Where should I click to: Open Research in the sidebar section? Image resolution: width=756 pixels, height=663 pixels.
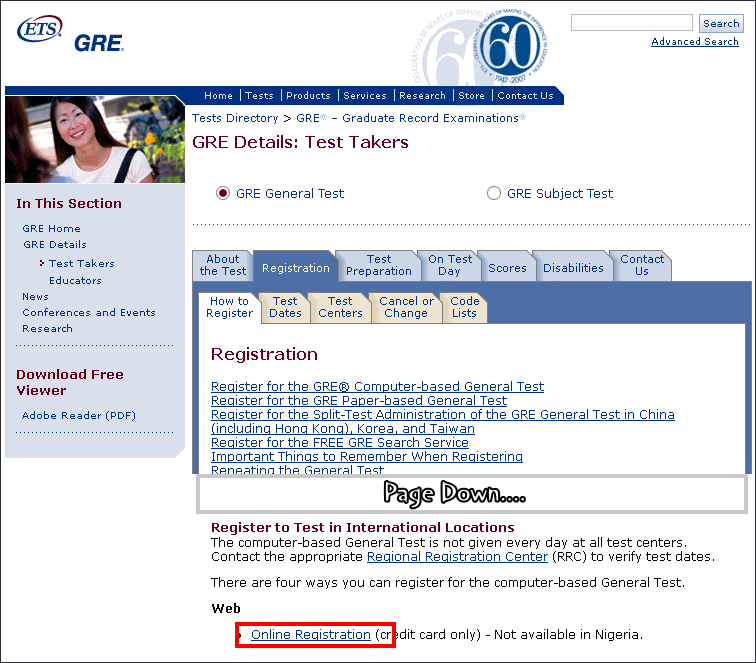(47, 328)
